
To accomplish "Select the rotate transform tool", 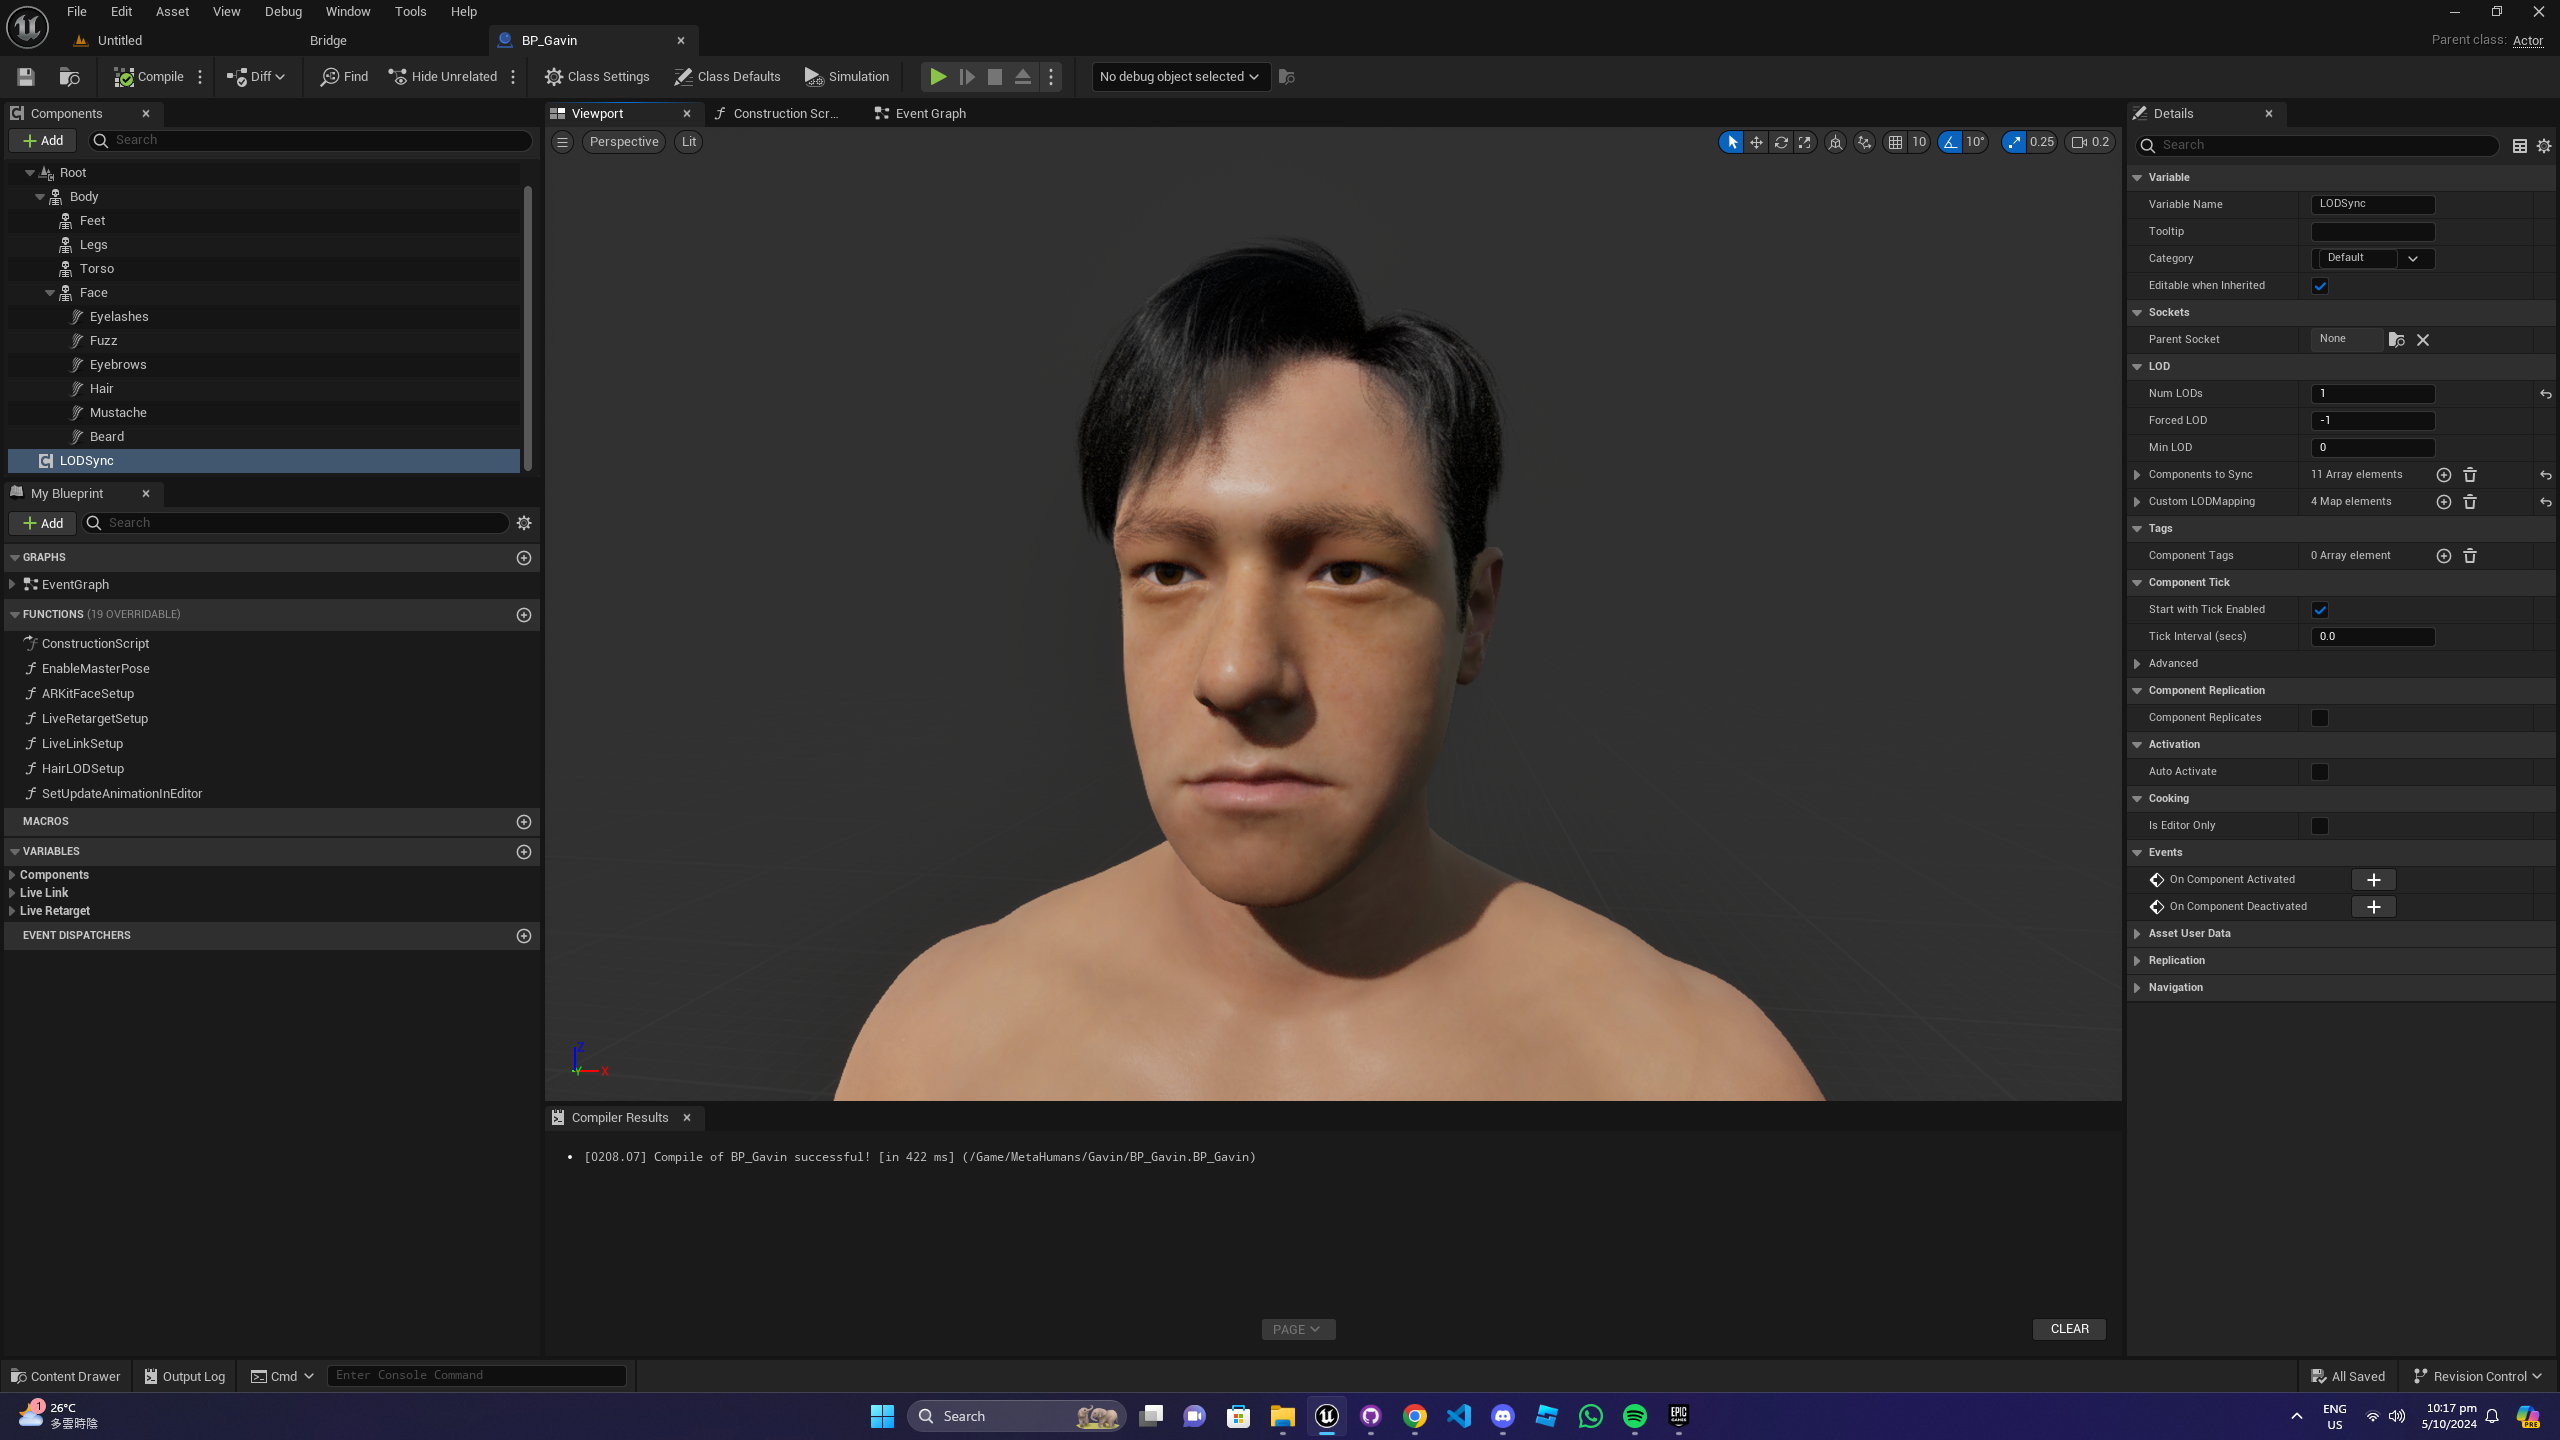I will tap(1781, 142).
